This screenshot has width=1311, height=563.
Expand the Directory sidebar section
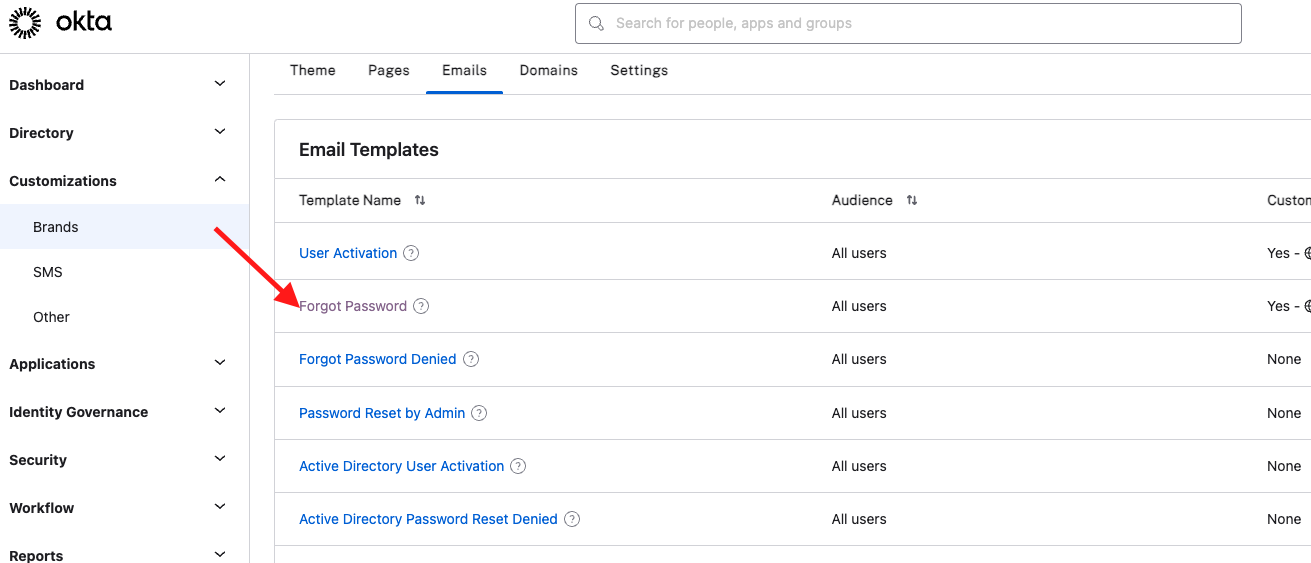pyautogui.click(x=220, y=132)
